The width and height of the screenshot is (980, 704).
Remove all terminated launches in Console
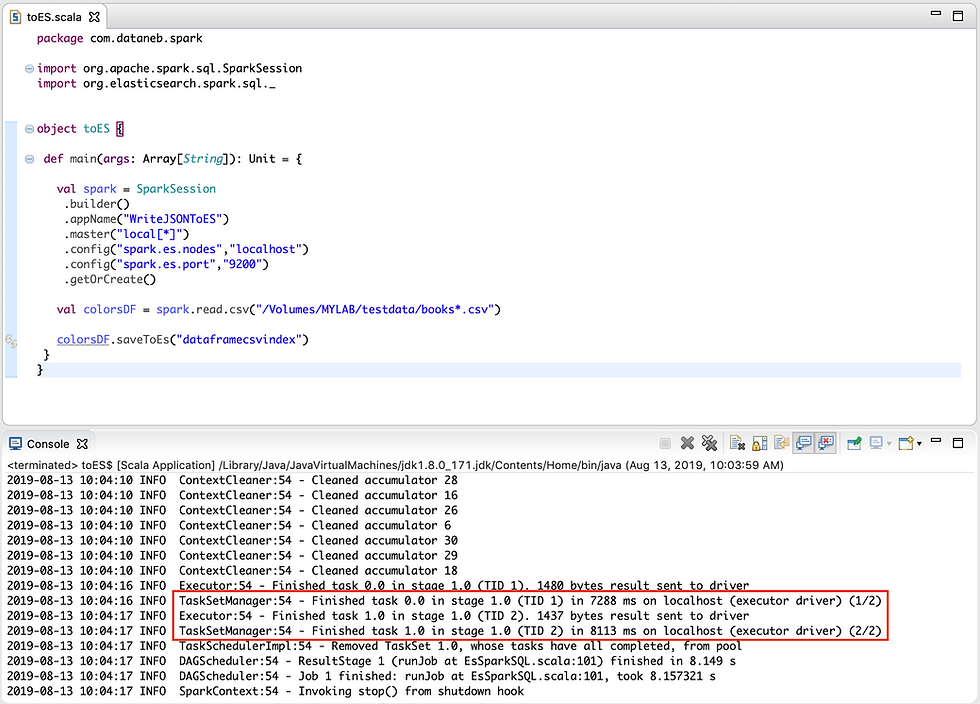click(709, 443)
